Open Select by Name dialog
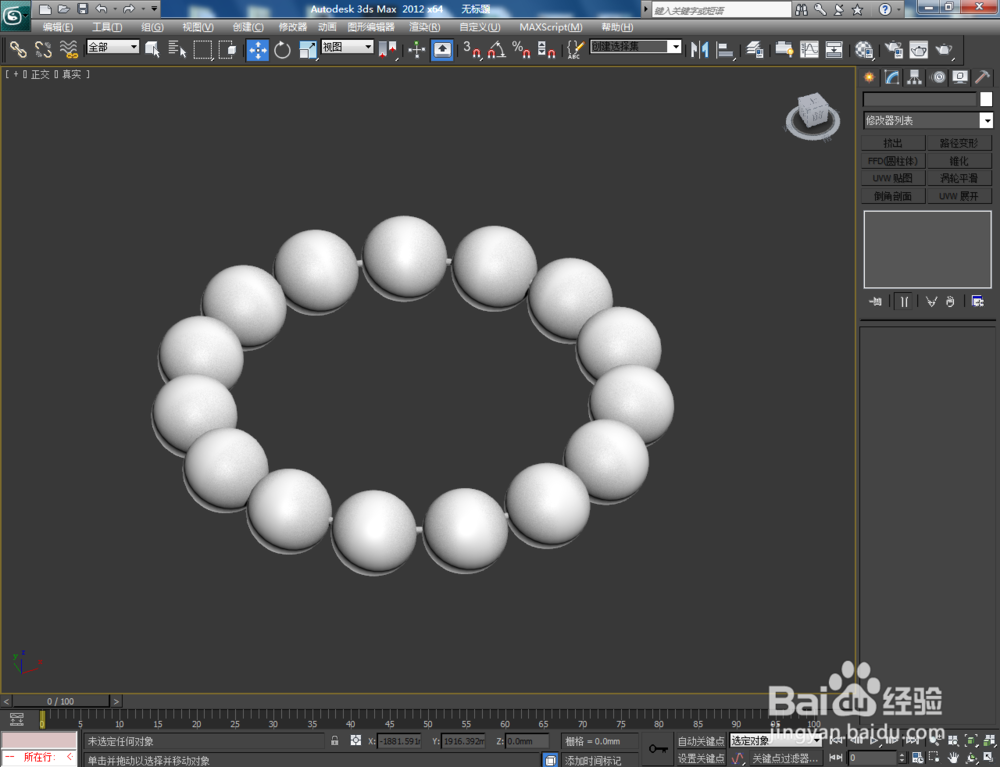This screenshot has width=1000, height=767. click(179, 48)
